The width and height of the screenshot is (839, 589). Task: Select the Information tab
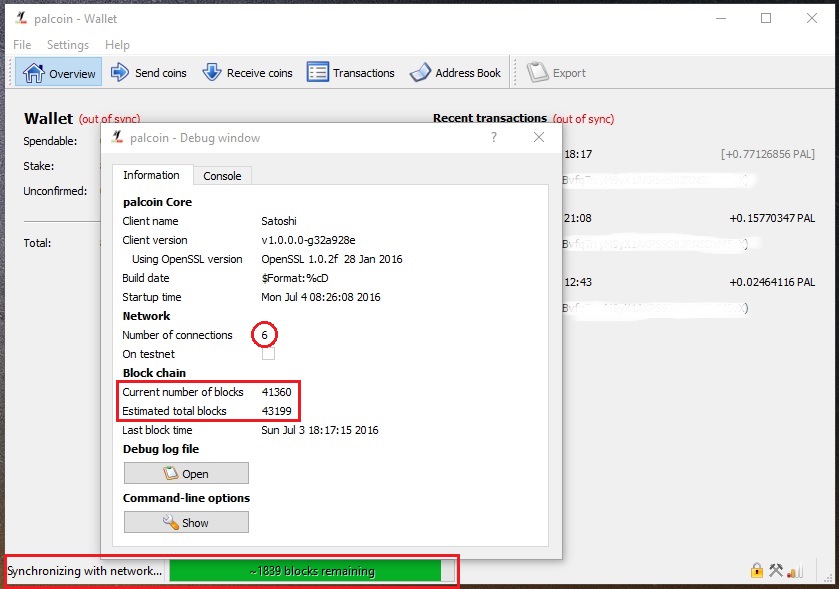click(x=151, y=175)
